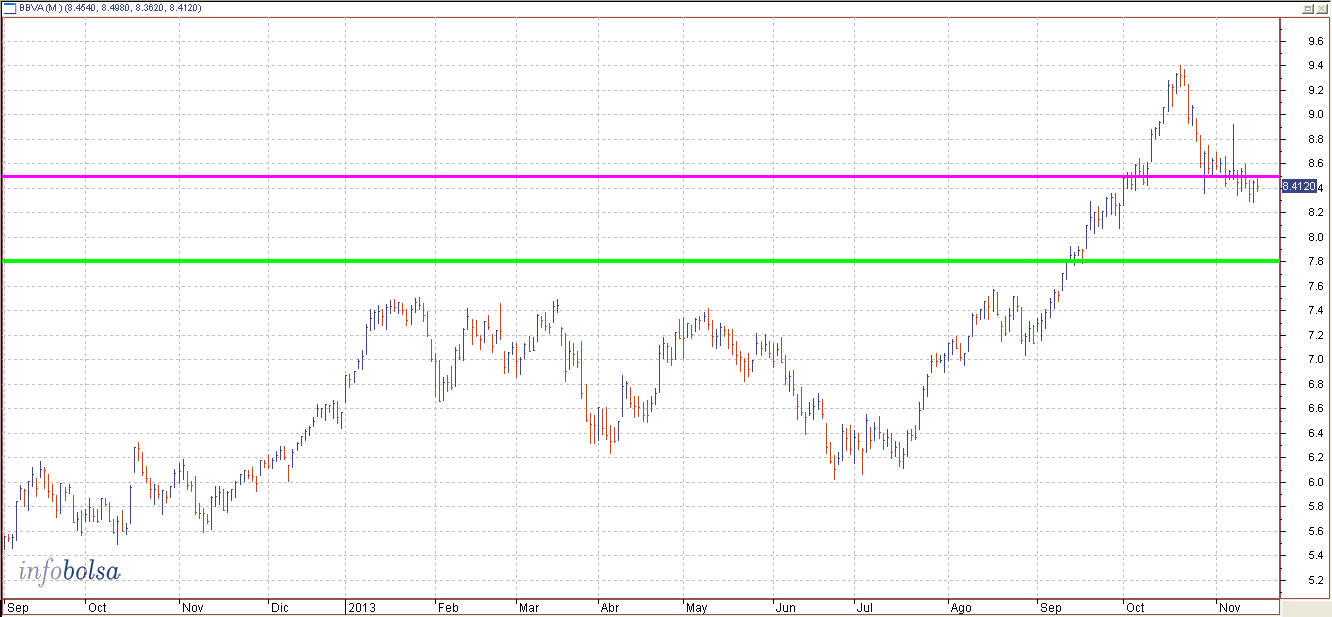Select the green horizontal support line
This screenshot has height=617, width=1332.
[x=640, y=261]
